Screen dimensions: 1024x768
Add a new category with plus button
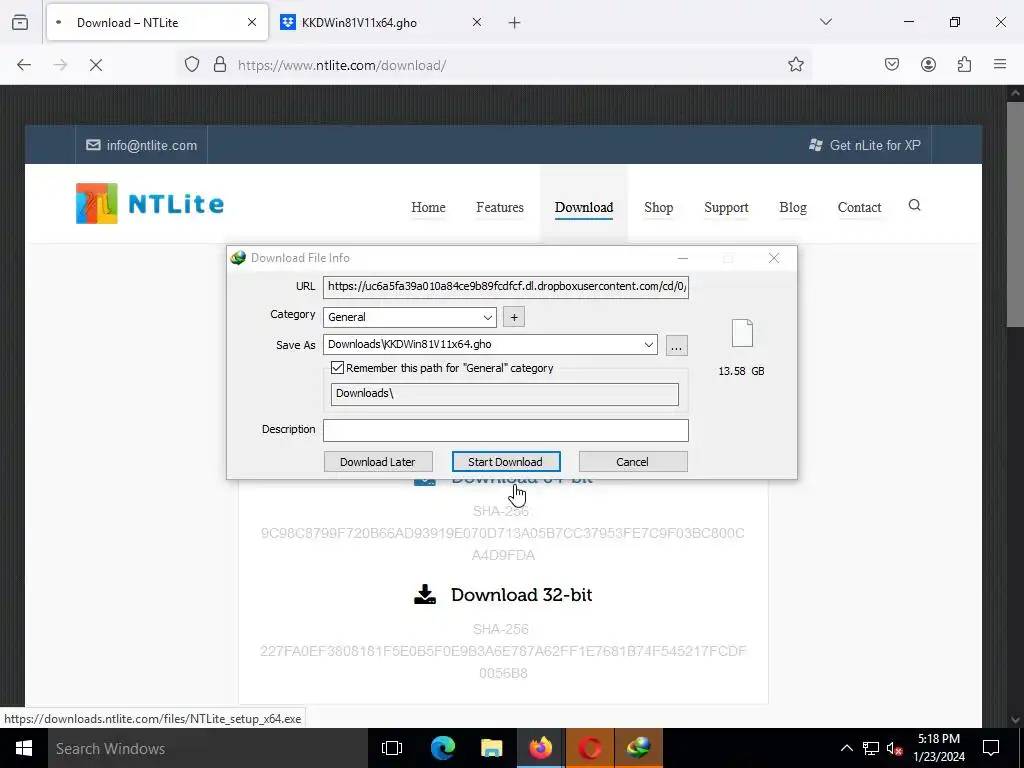point(514,317)
